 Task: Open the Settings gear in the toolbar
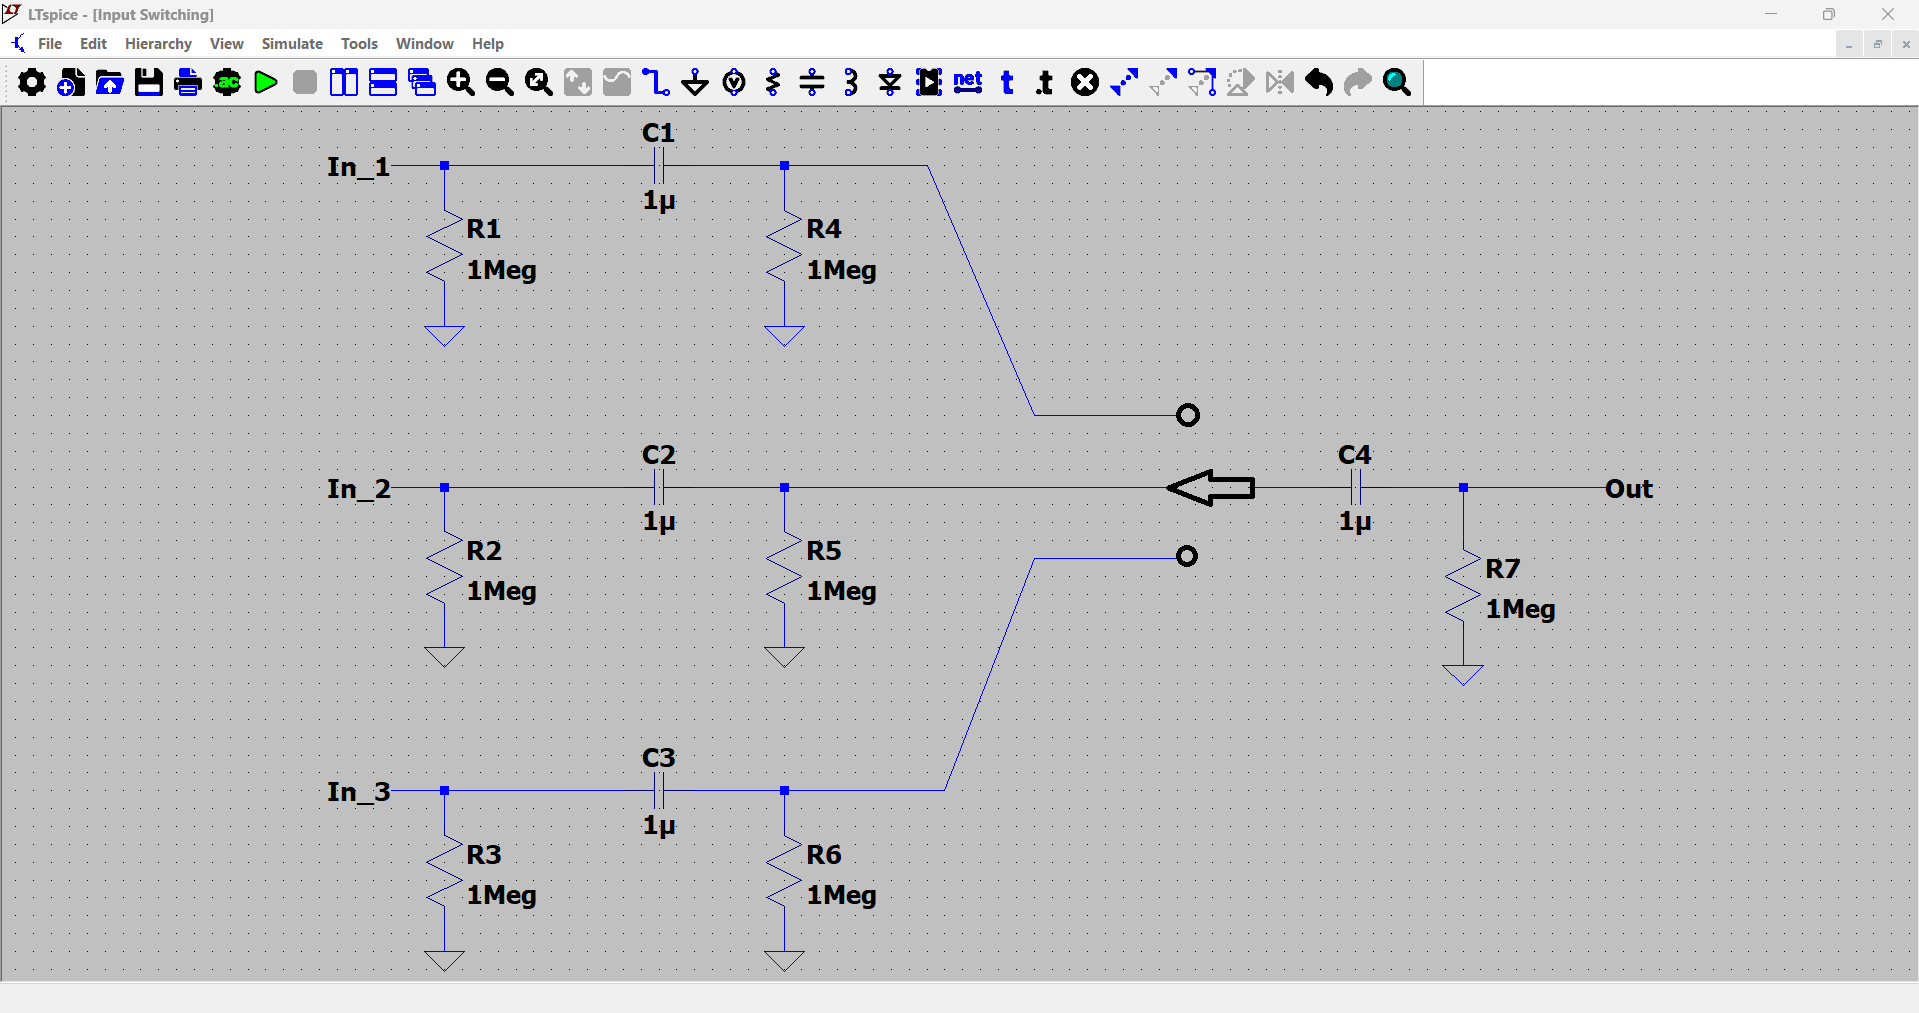(31, 82)
